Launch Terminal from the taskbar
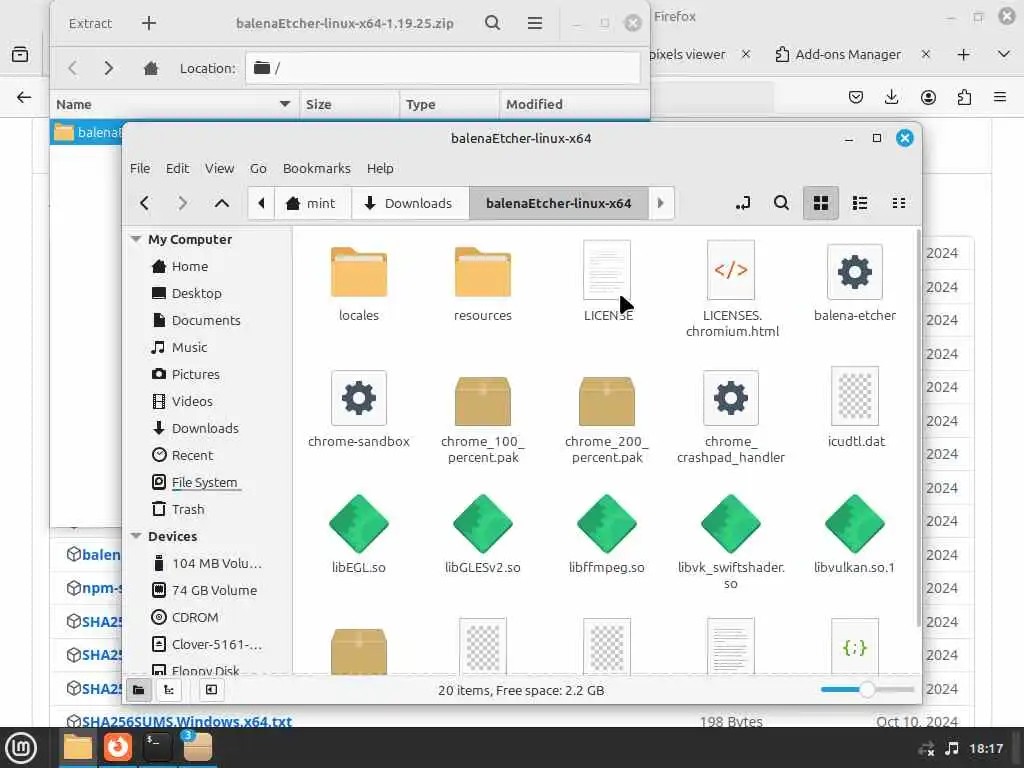 pyautogui.click(x=157, y=747)
